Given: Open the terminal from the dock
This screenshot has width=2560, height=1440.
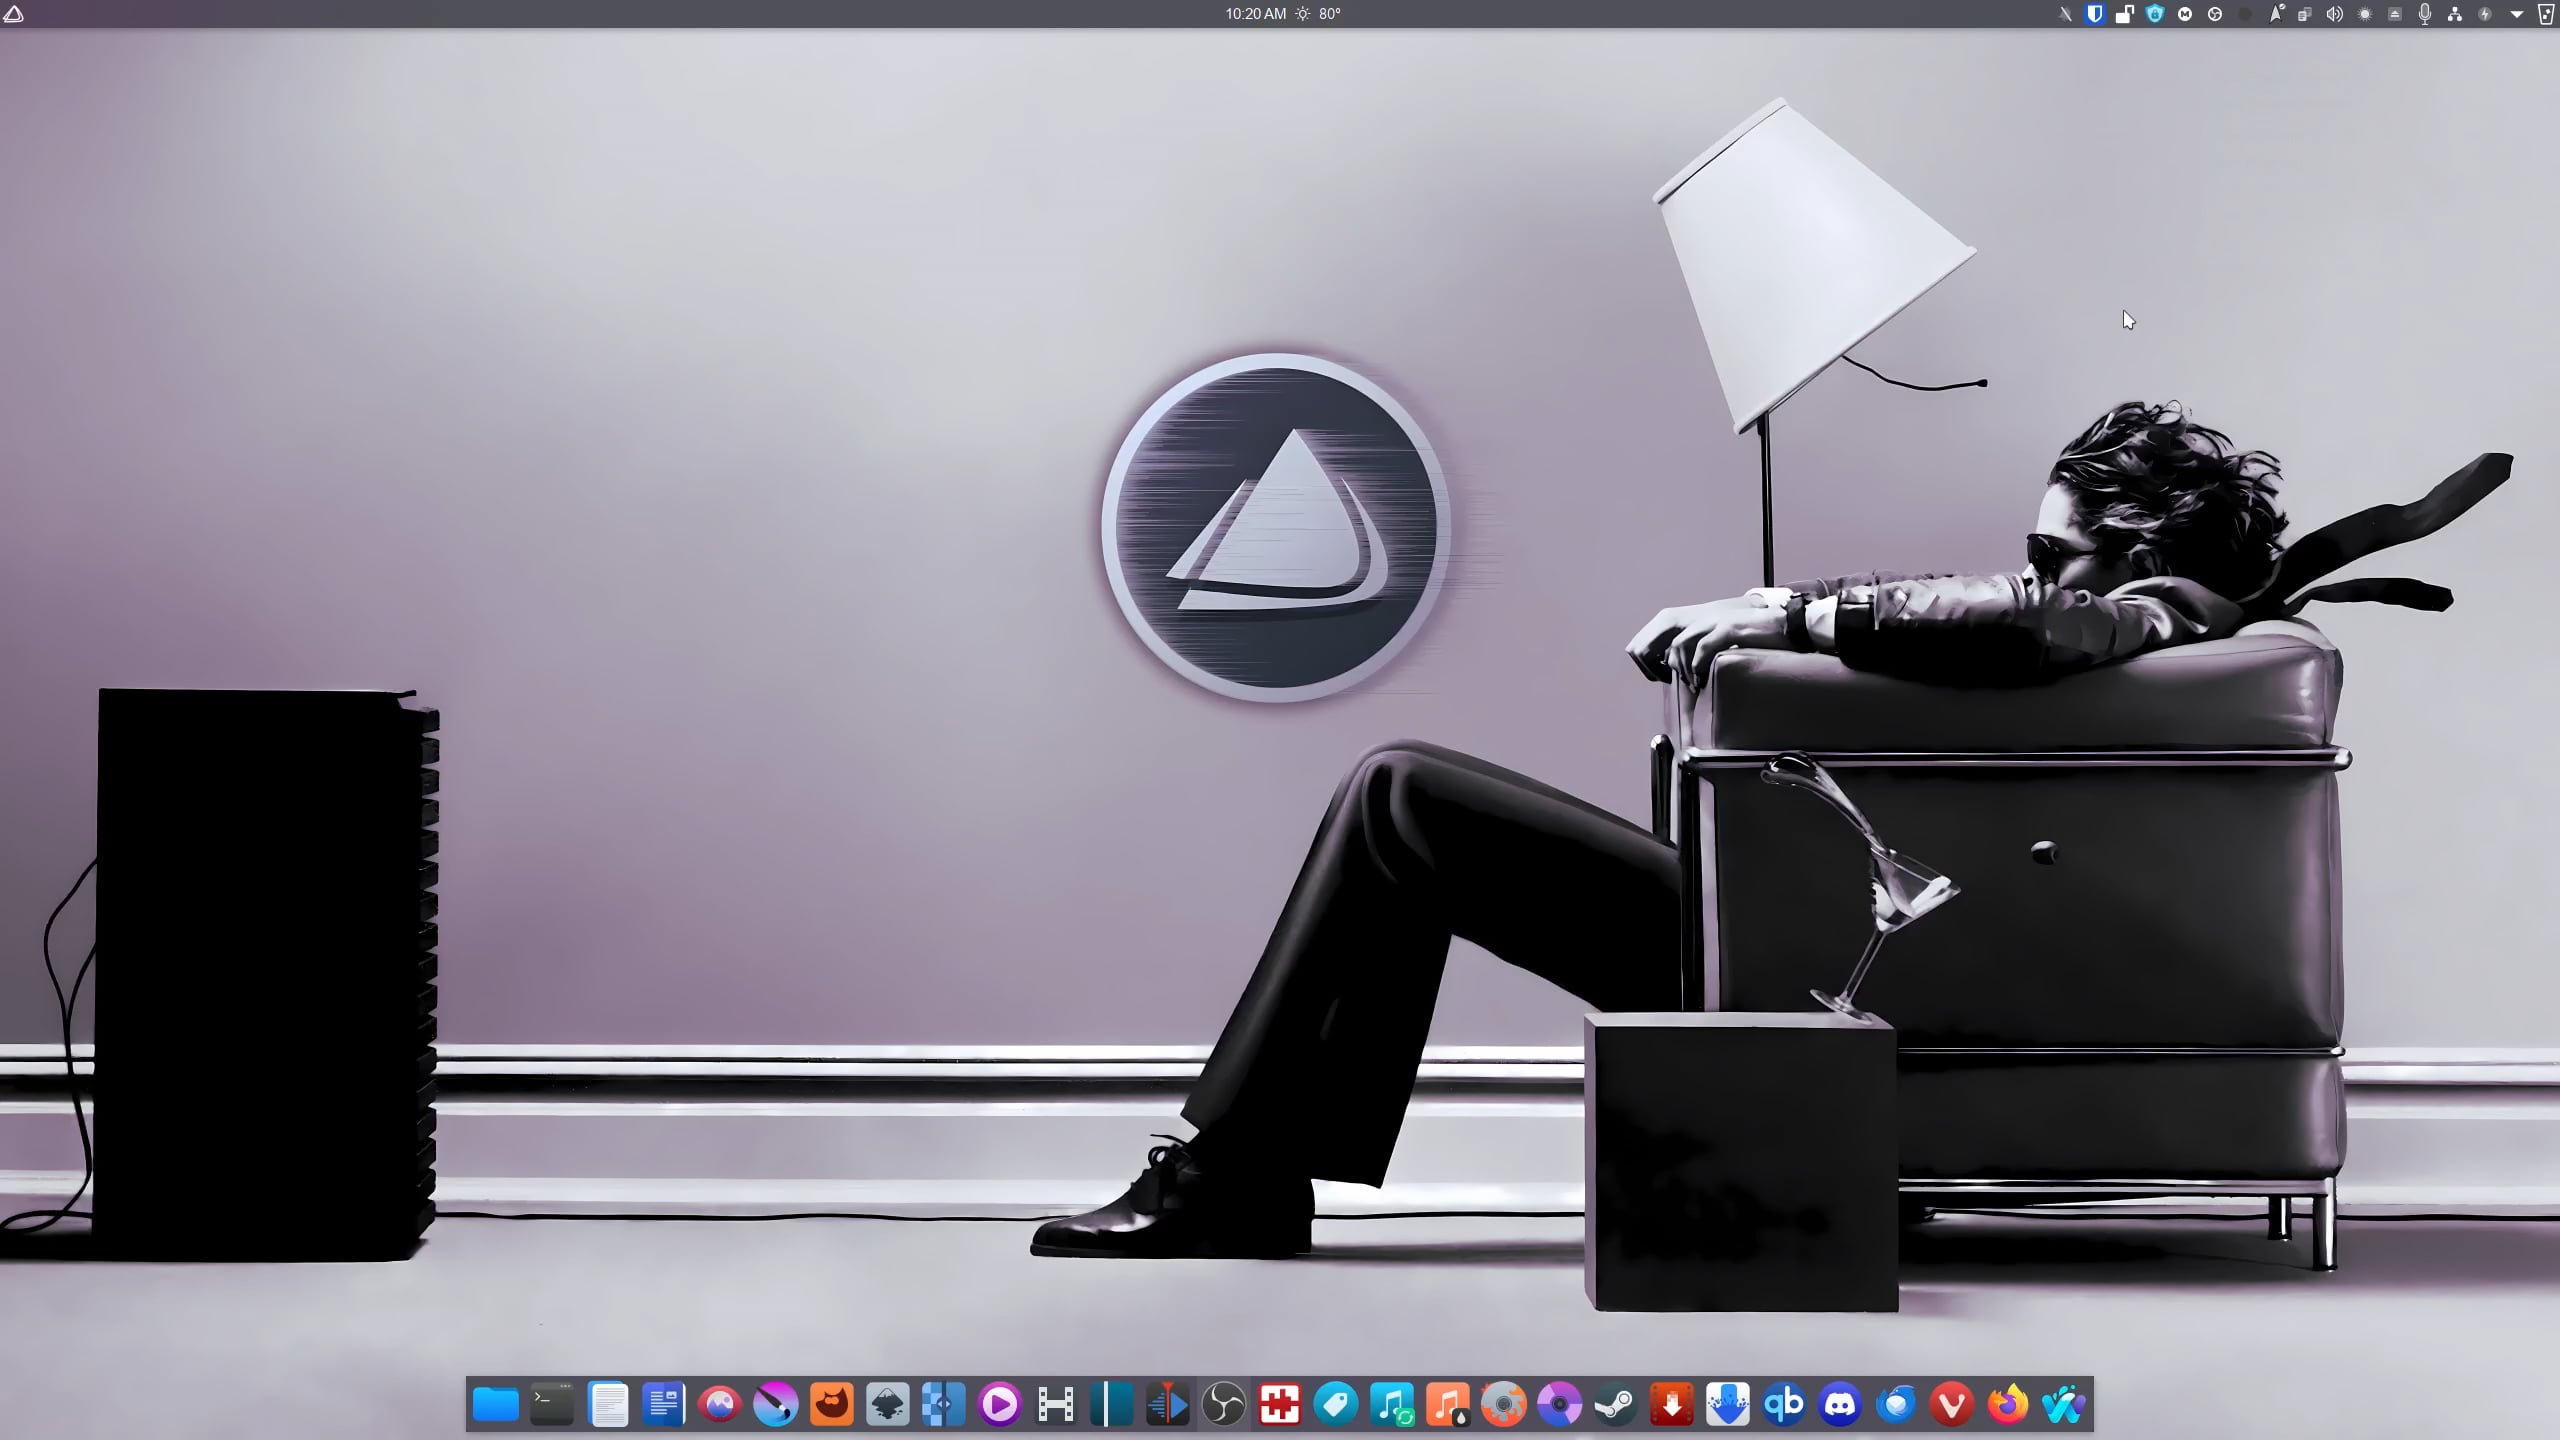Looking at the screenshot, I should click(552, 1405).
